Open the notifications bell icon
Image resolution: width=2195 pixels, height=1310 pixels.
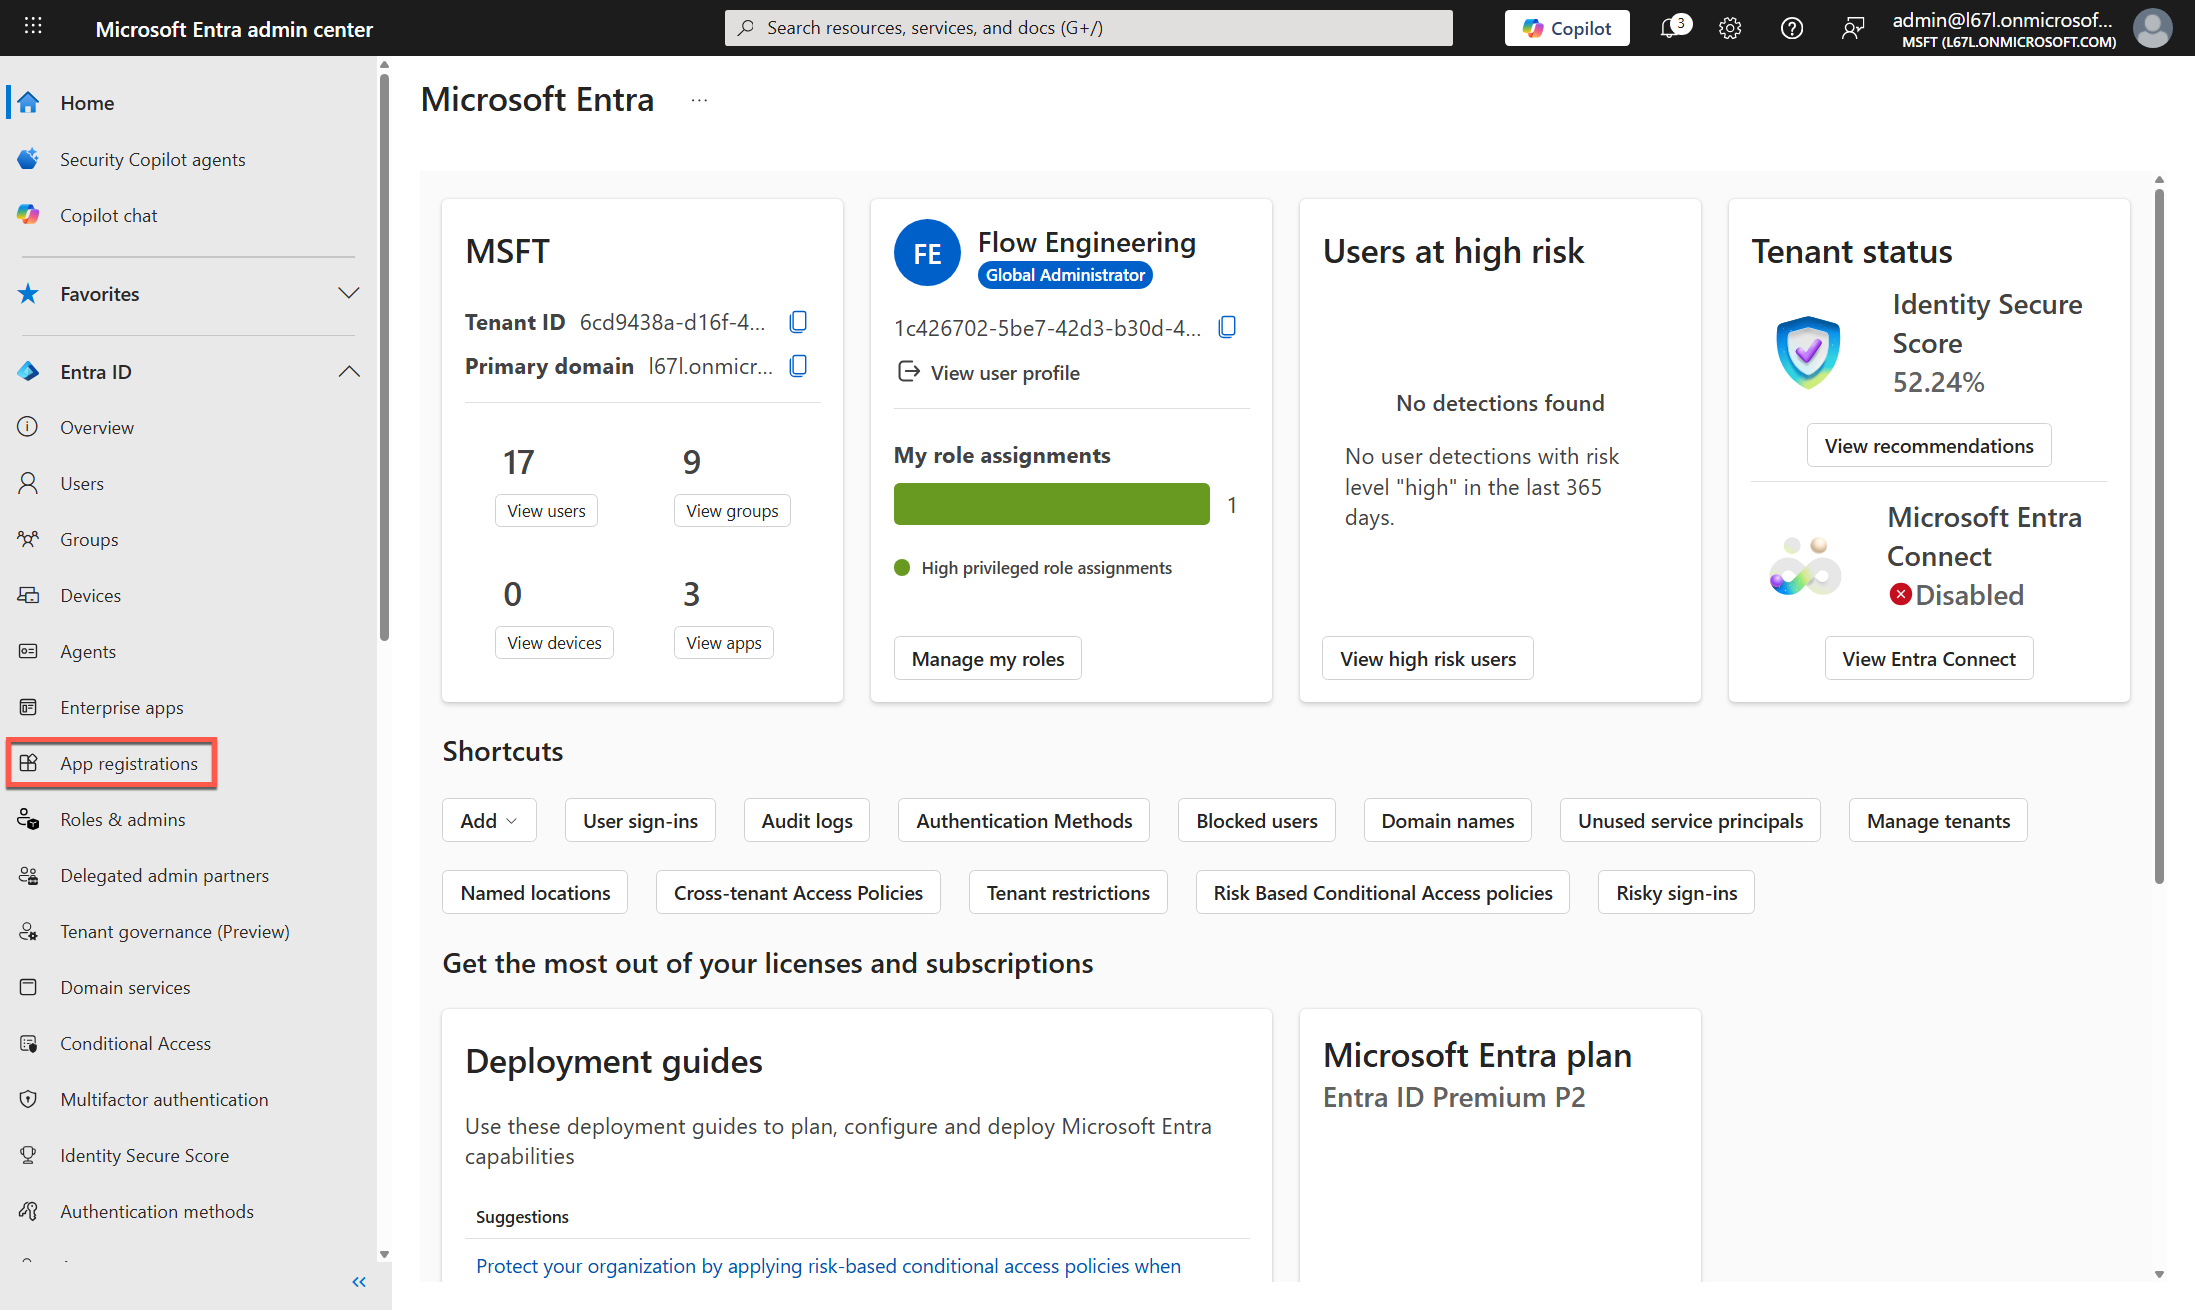pyautogui.click(x=1670, y=28)
